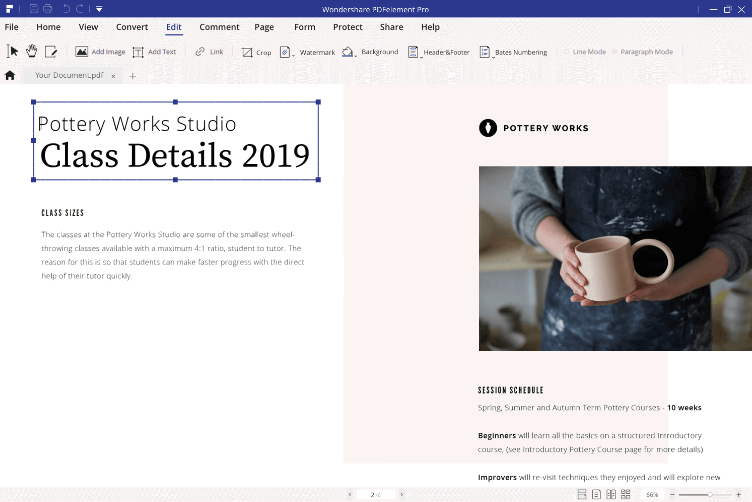The image size is (752, 502).
Task: Choose the Add Text tool
Action: [154, 51]
